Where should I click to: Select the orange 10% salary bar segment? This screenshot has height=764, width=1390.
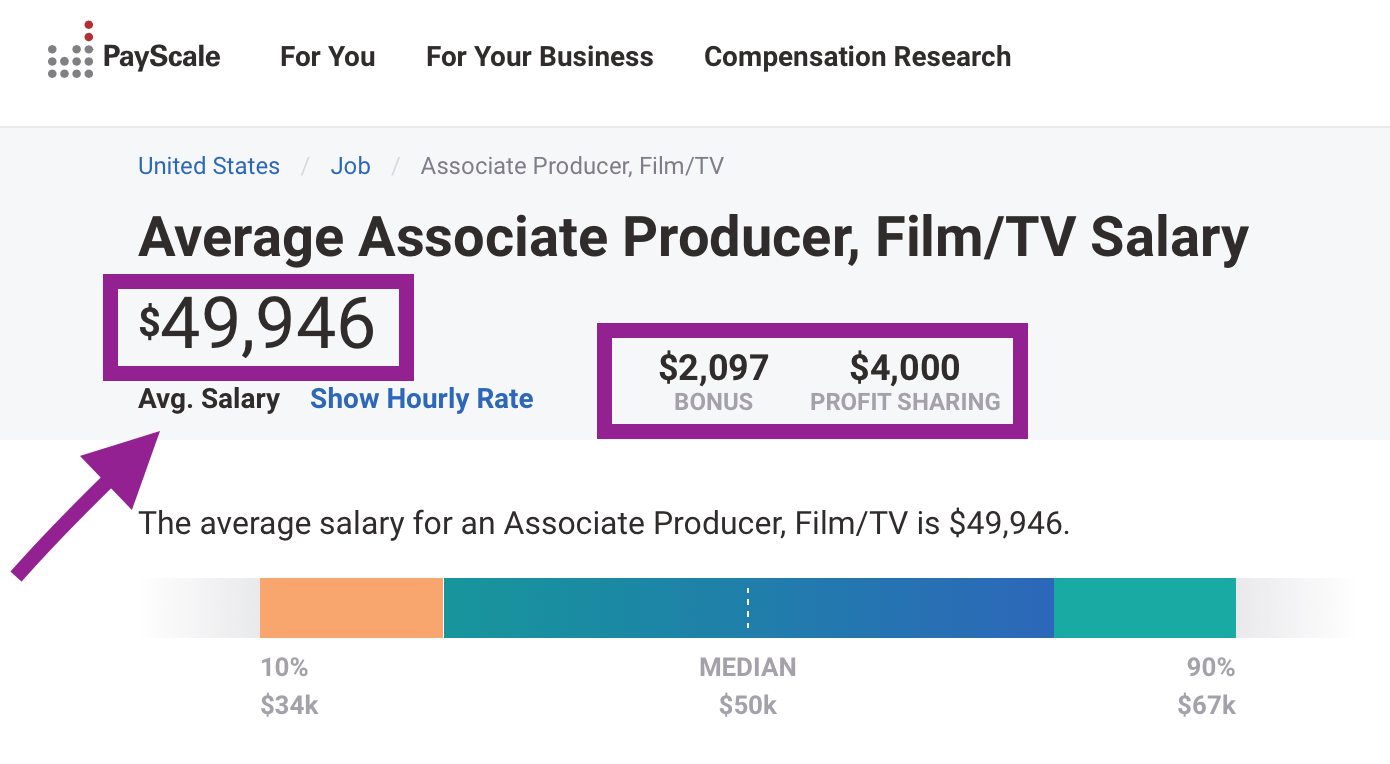[x=351, y=608]
